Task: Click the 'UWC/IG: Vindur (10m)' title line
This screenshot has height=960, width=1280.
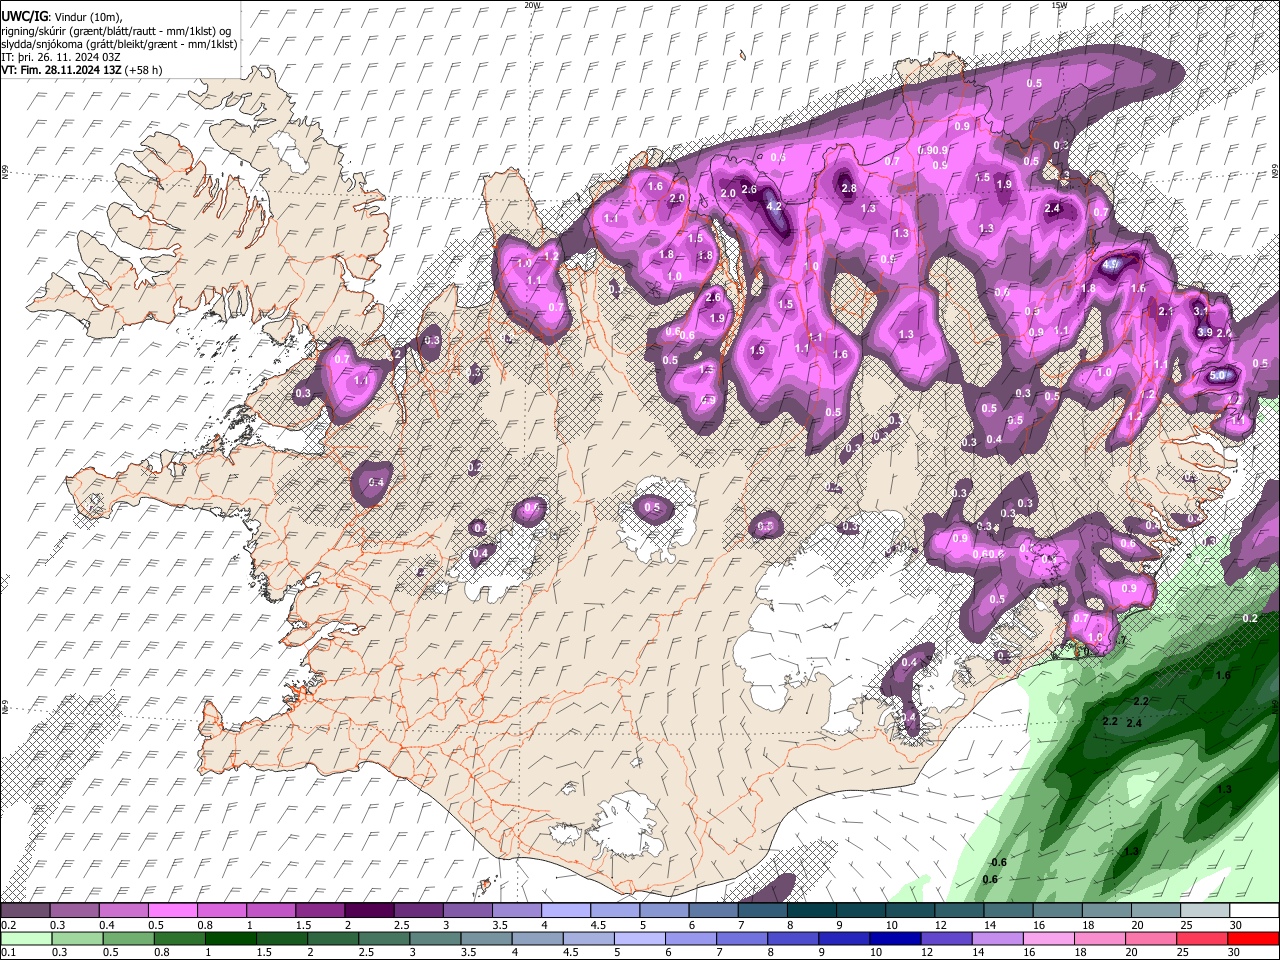Action: [x=61, y=15]
